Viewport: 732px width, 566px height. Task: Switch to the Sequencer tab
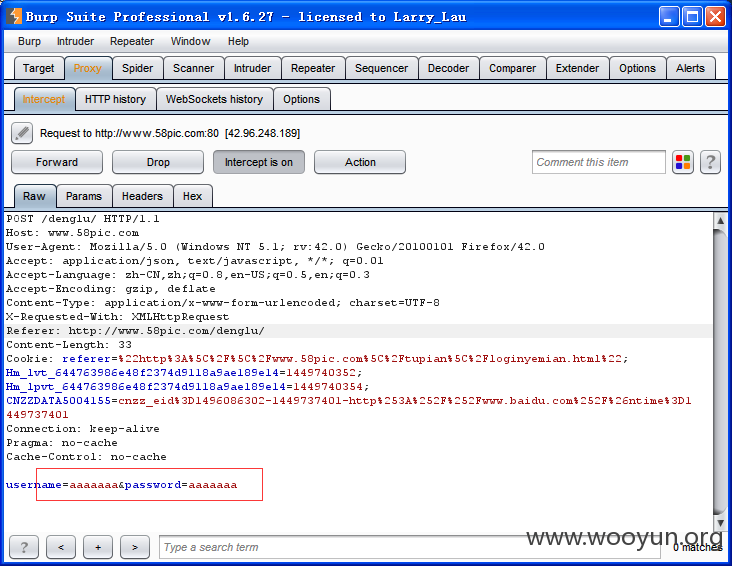click(381, 68)
